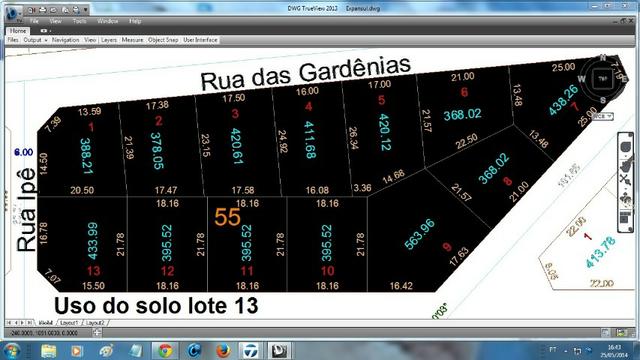
Task: Click lot area text 433.99
Action: 93,241
